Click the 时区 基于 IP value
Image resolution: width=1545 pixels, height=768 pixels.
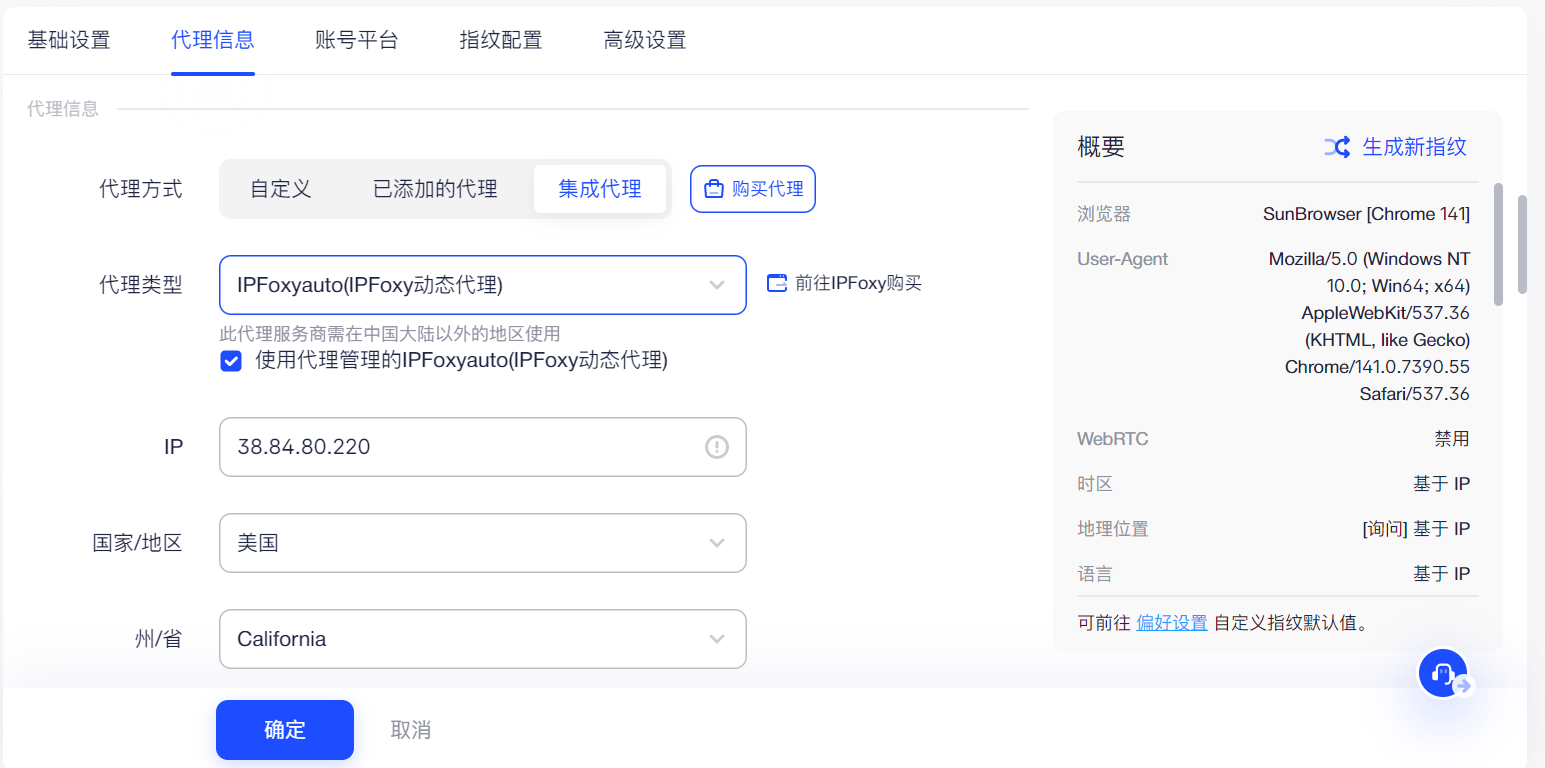(1441, 484)
